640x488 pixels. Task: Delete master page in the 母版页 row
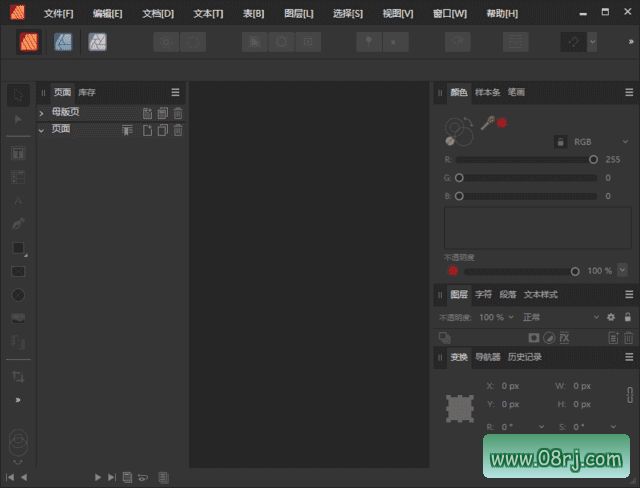178,113
